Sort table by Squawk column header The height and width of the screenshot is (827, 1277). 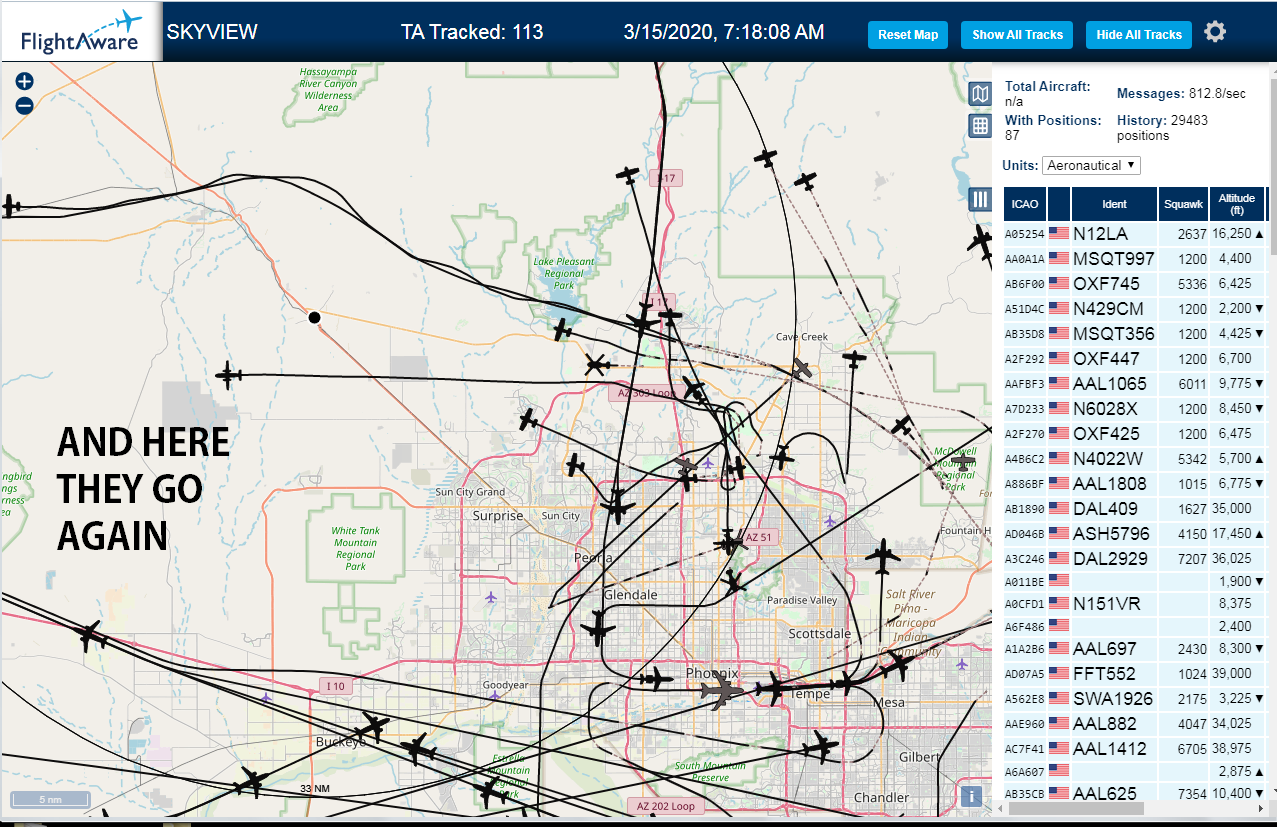point(1183,204)
